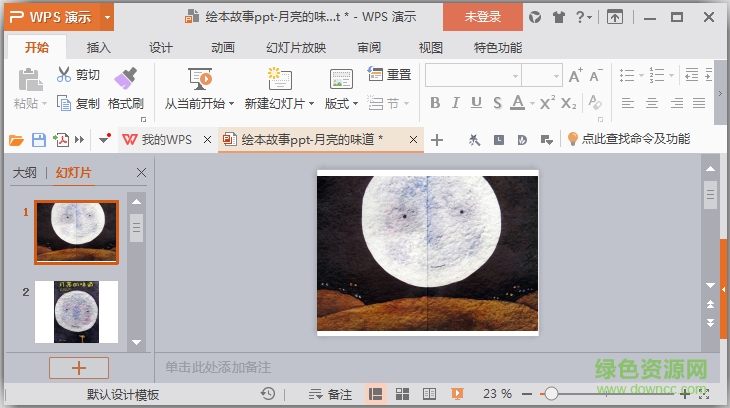Click the Format Painter brush icon
Image resolution: width=730 pixels, height=408 pixels.
[x=125, y=77]
